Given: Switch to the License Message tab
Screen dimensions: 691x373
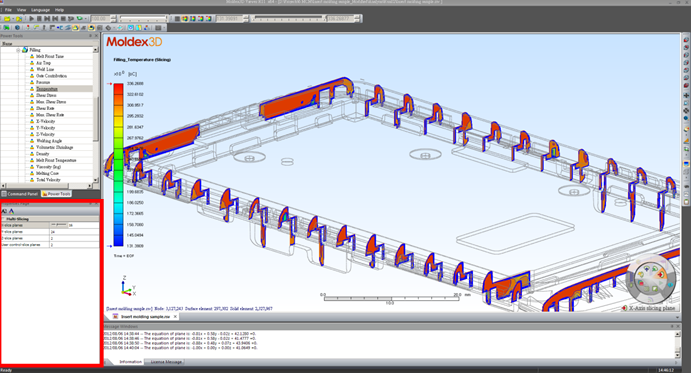Looking at the screenshot, I should 166,362.
